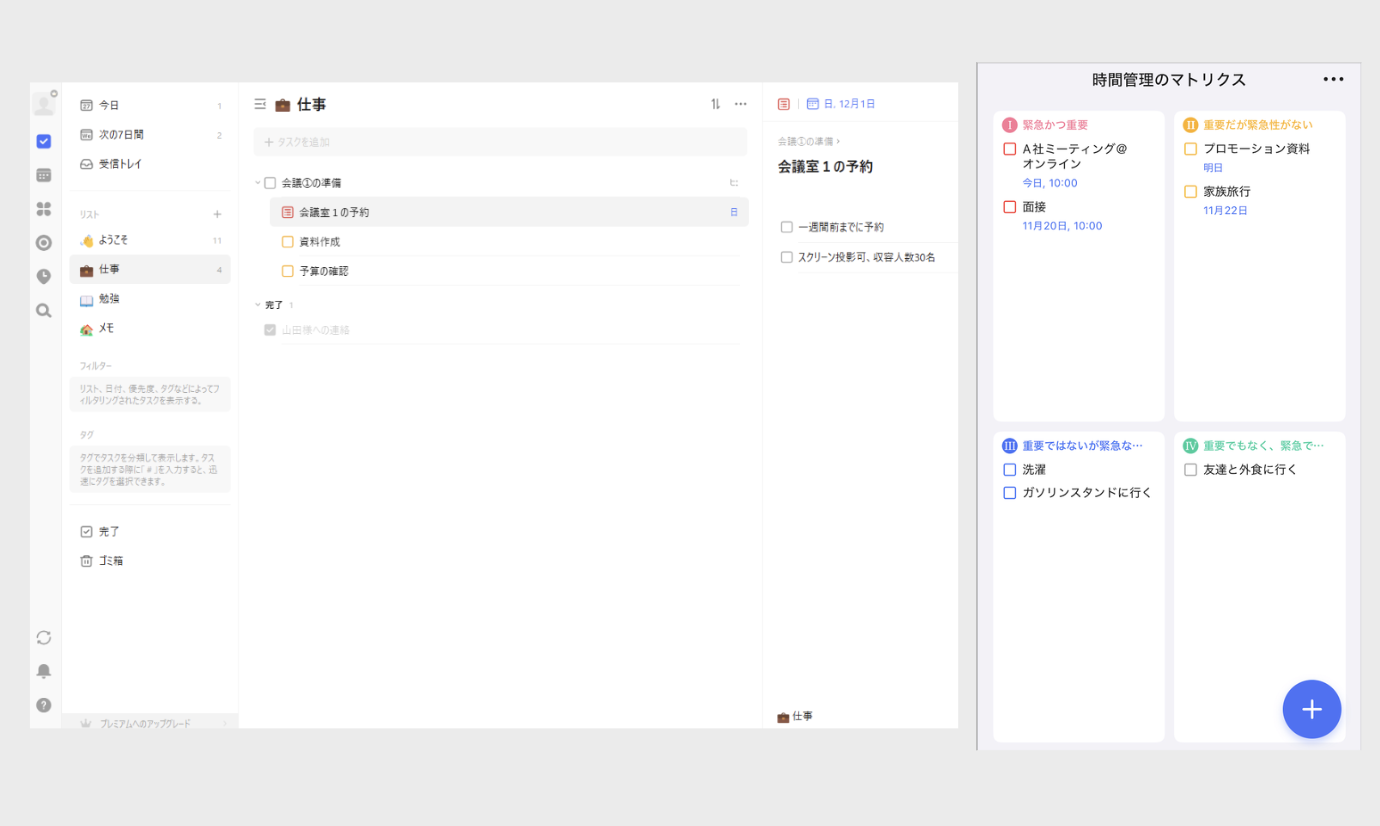Click the 日, 12月1日 due date button
Image resolution: width=1380 pixels, height=826 pixels.
coord(841,104)
